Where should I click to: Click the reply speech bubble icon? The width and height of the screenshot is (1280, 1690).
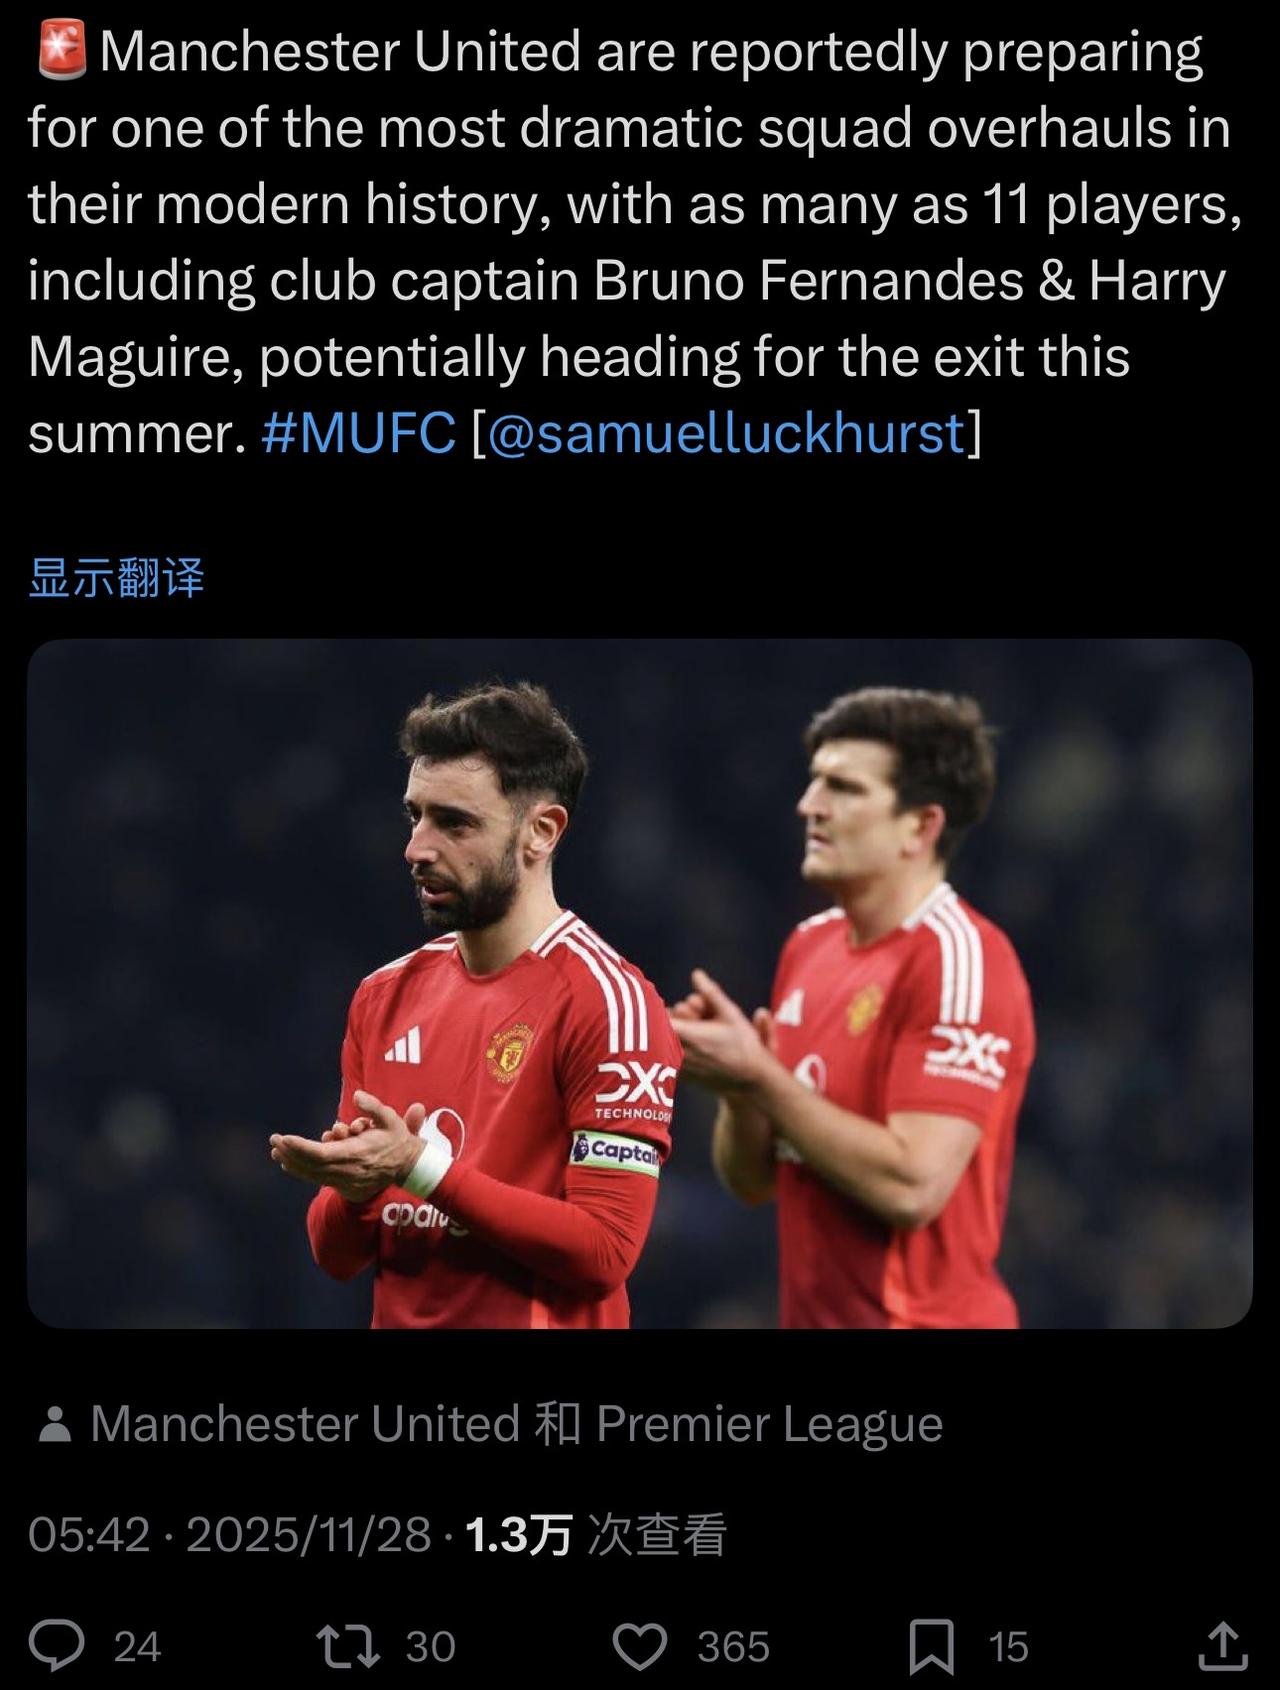click(56, 1646)
